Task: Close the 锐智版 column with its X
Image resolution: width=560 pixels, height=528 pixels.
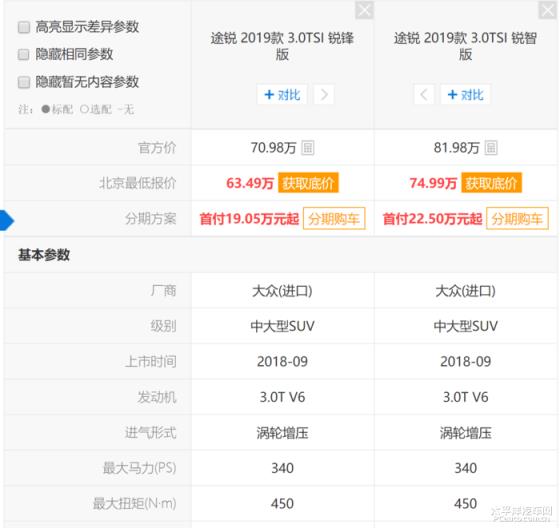Action: [x=548, y=10]
